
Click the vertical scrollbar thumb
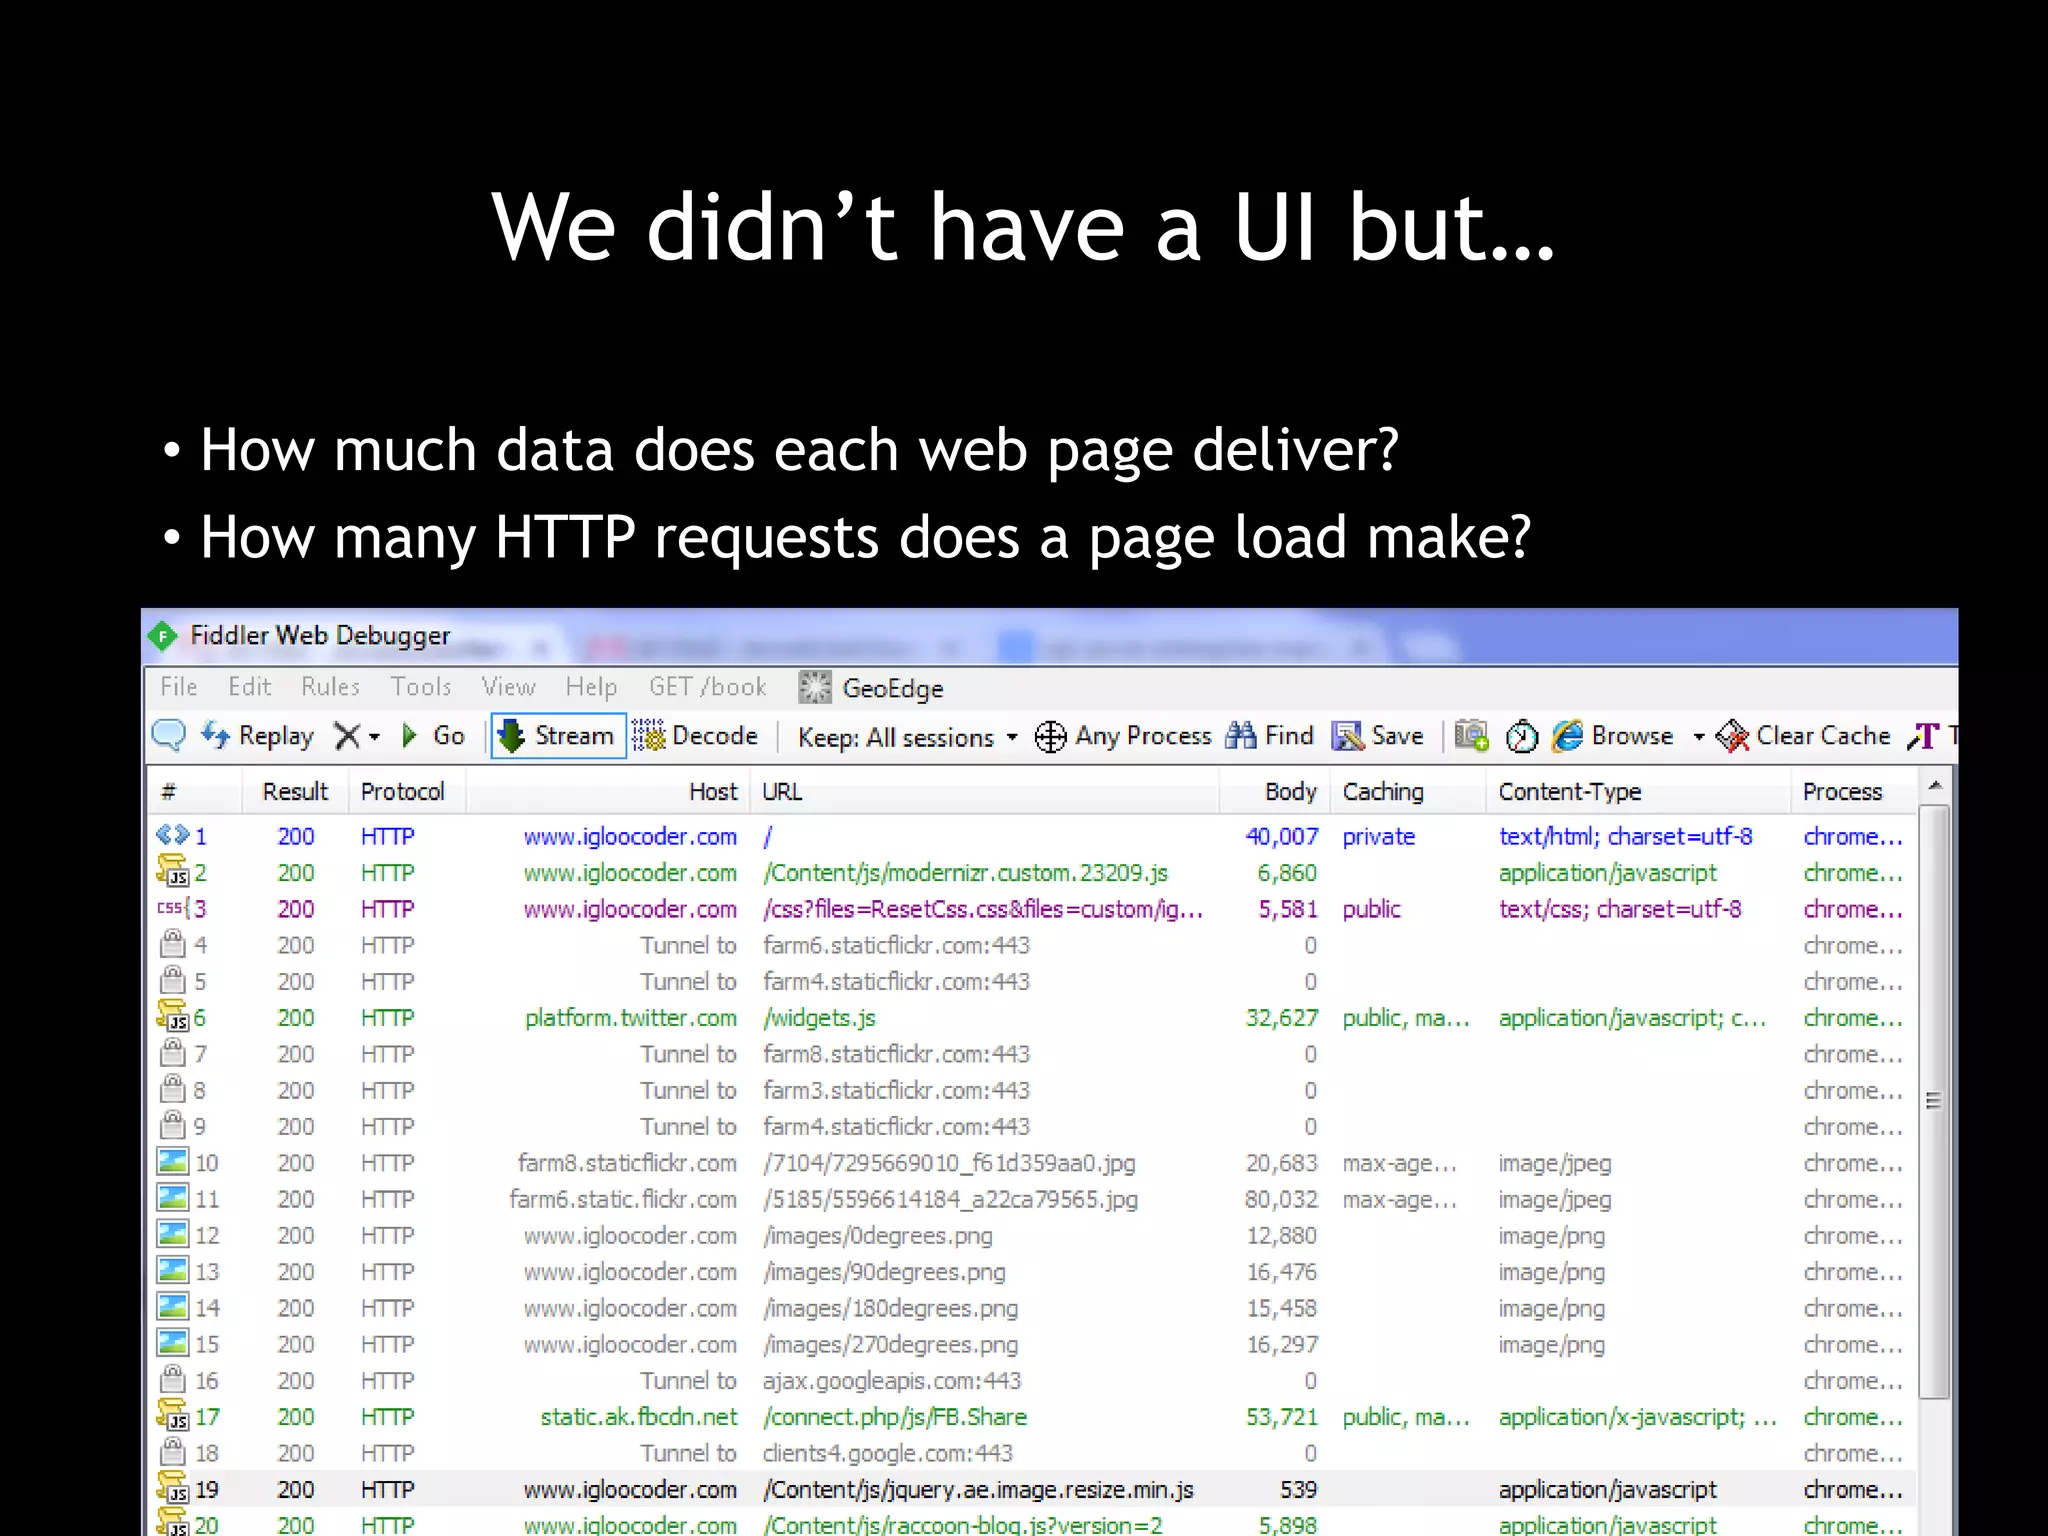[1934, 1101]
